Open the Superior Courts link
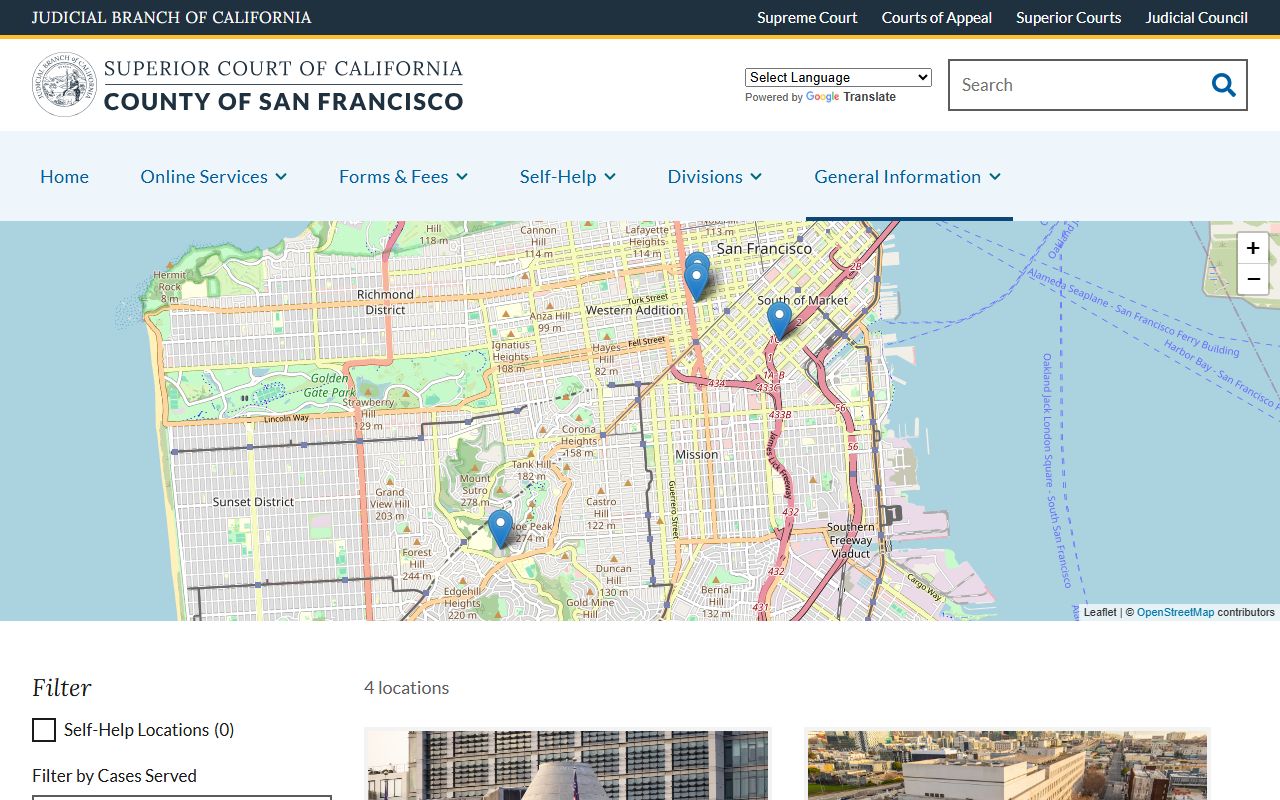Image resolution: width=1280 pixels, height=800 pixels. pos(1068,17)
